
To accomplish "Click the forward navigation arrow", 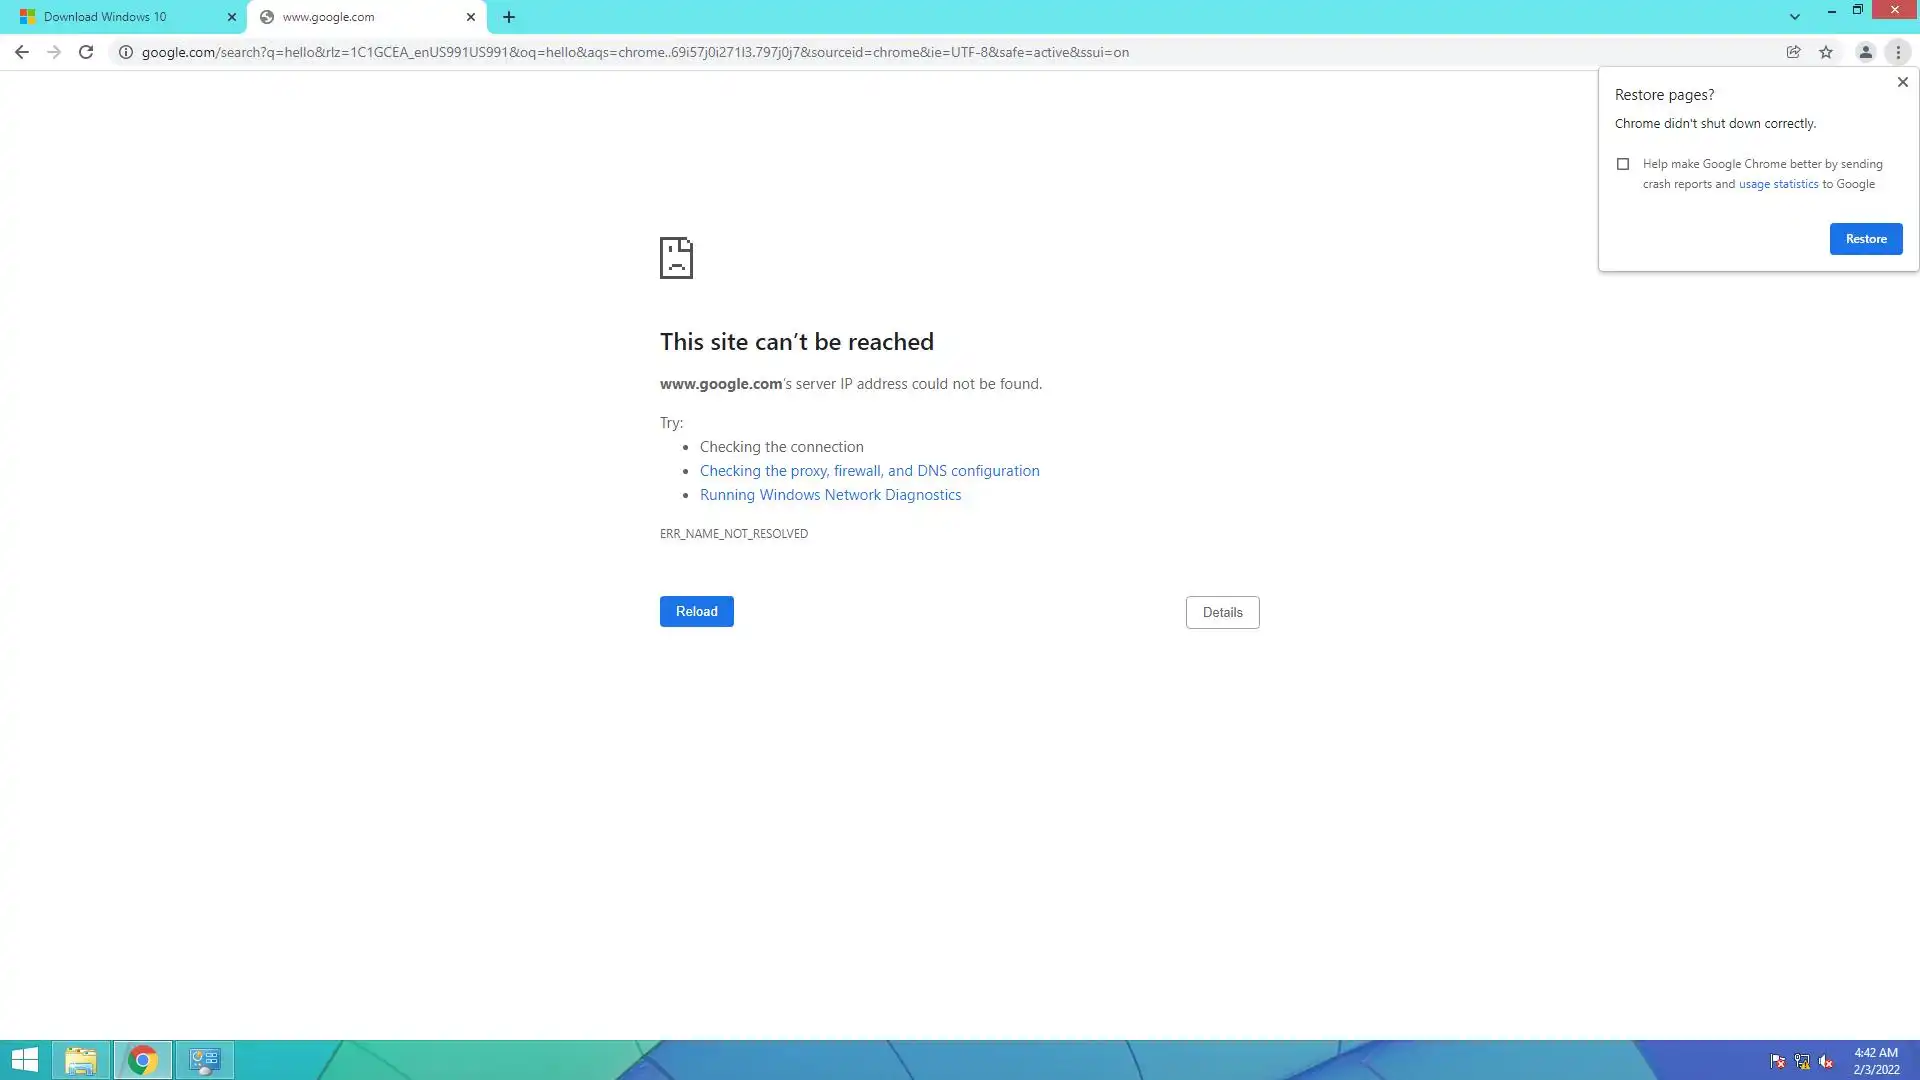I will 54,52.
